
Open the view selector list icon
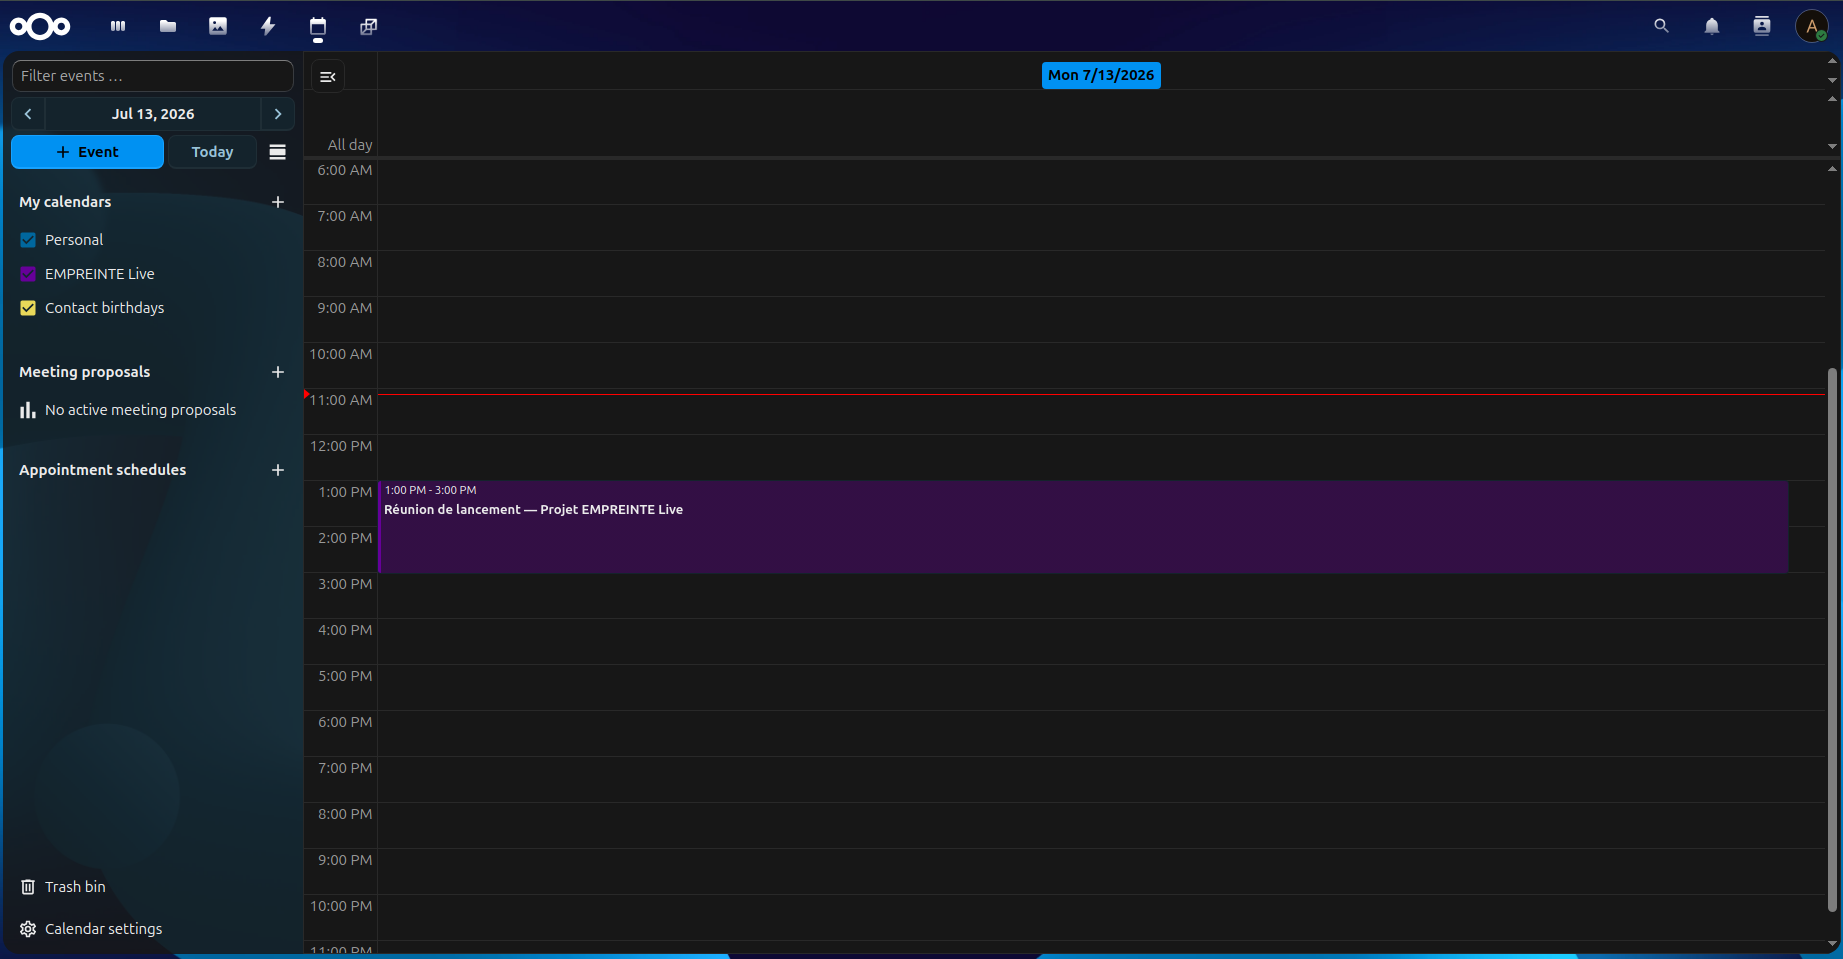point(278,152)
